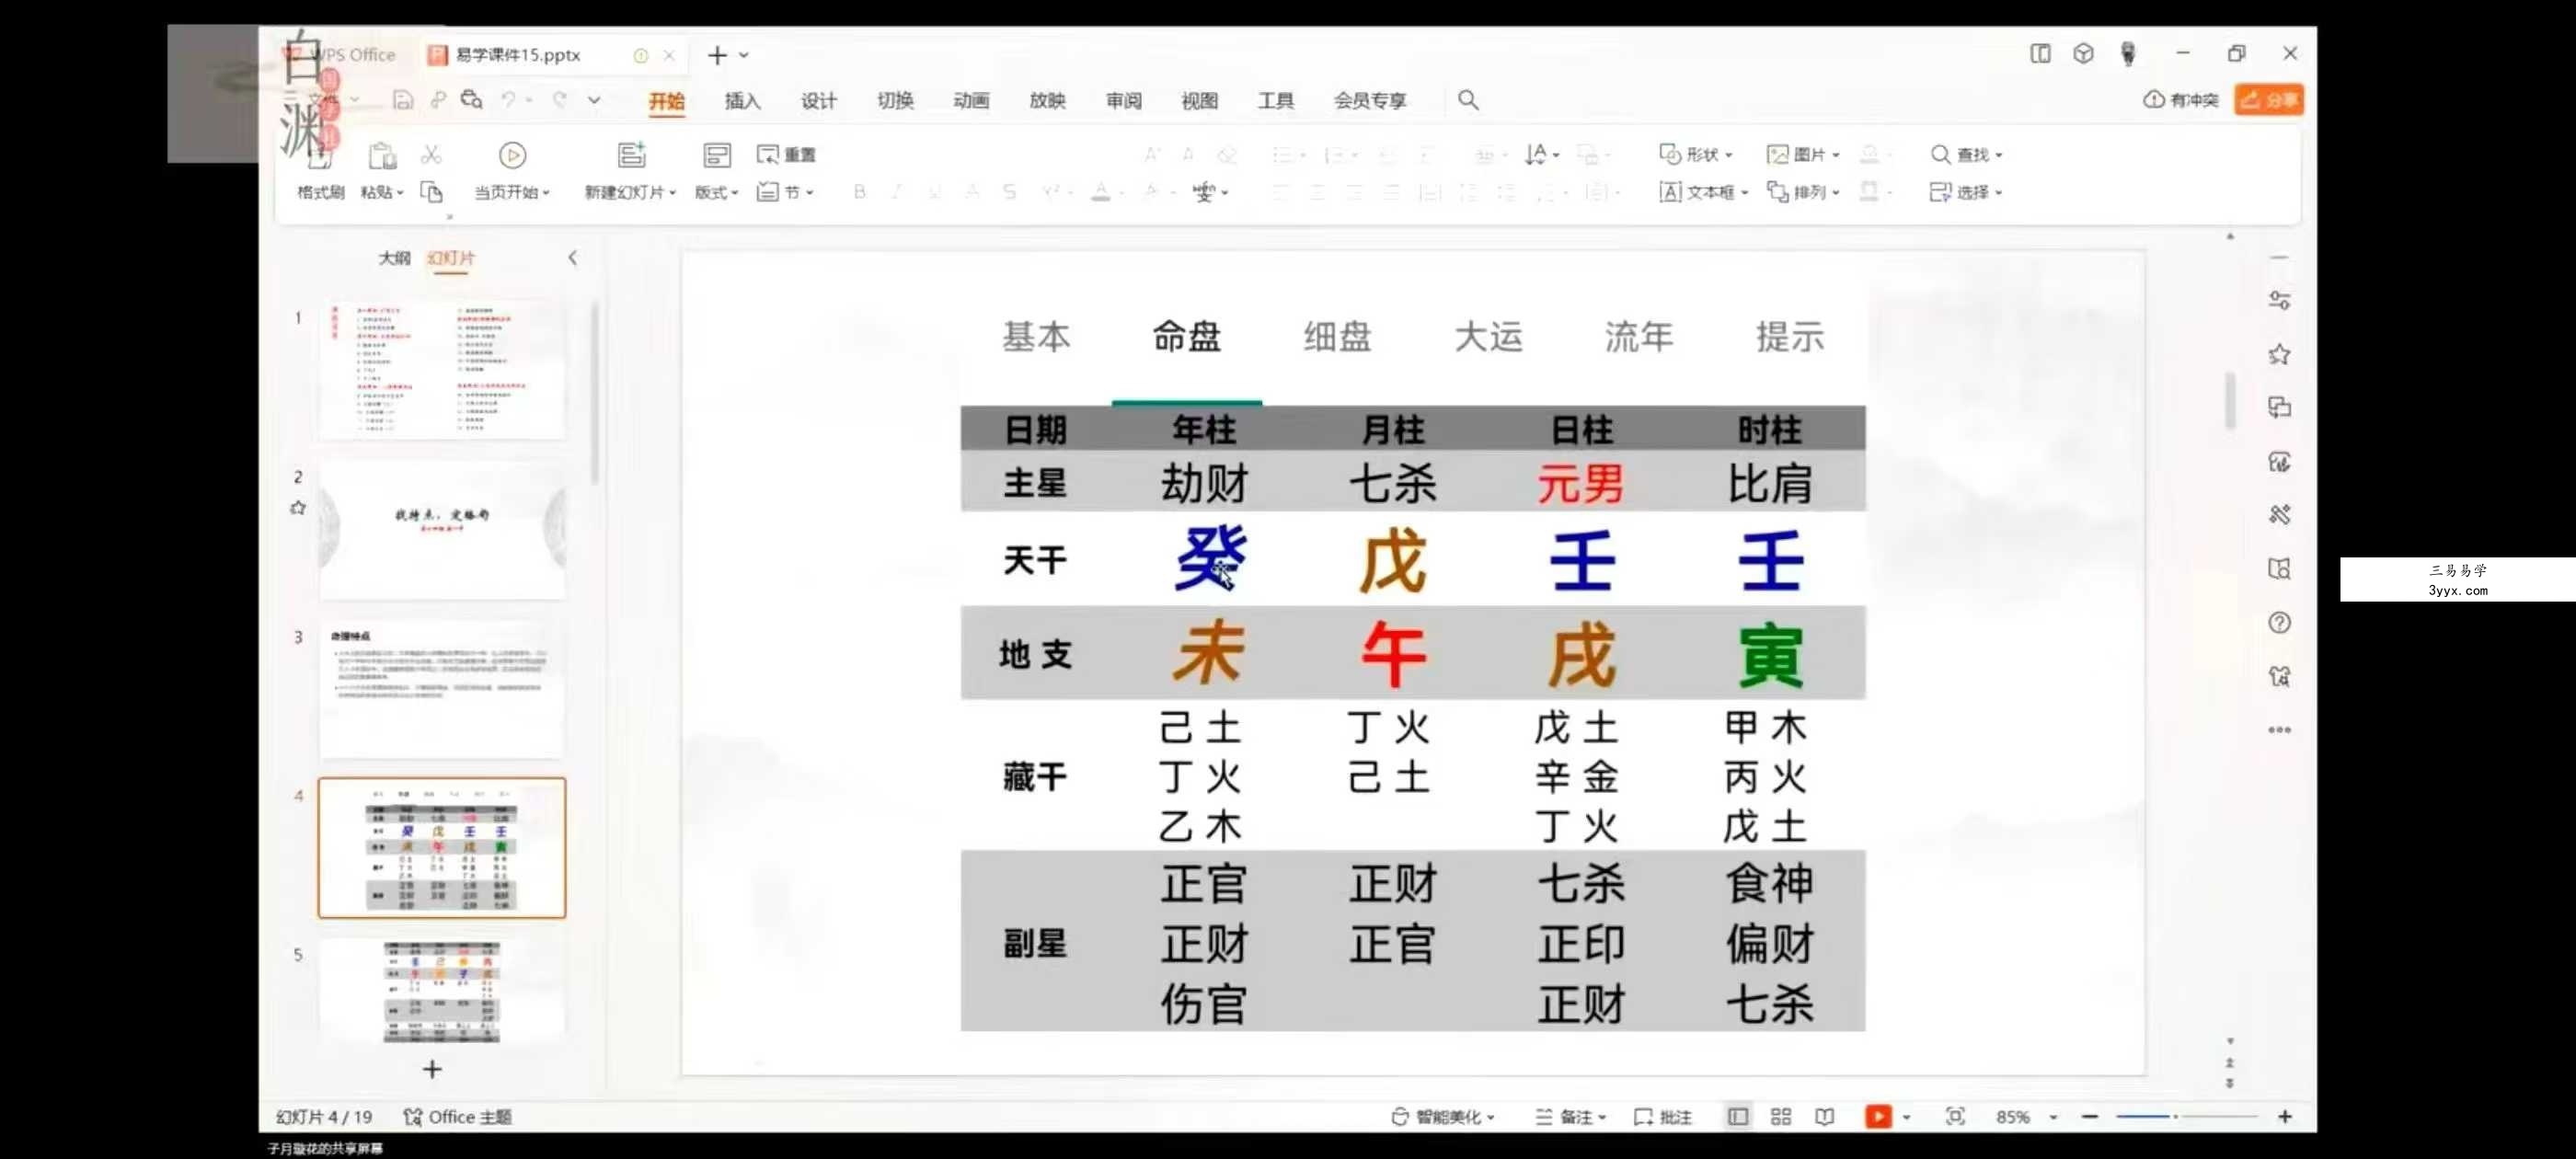
Task: Open the 插入 ribbon tab
Action: click(742, 100)
